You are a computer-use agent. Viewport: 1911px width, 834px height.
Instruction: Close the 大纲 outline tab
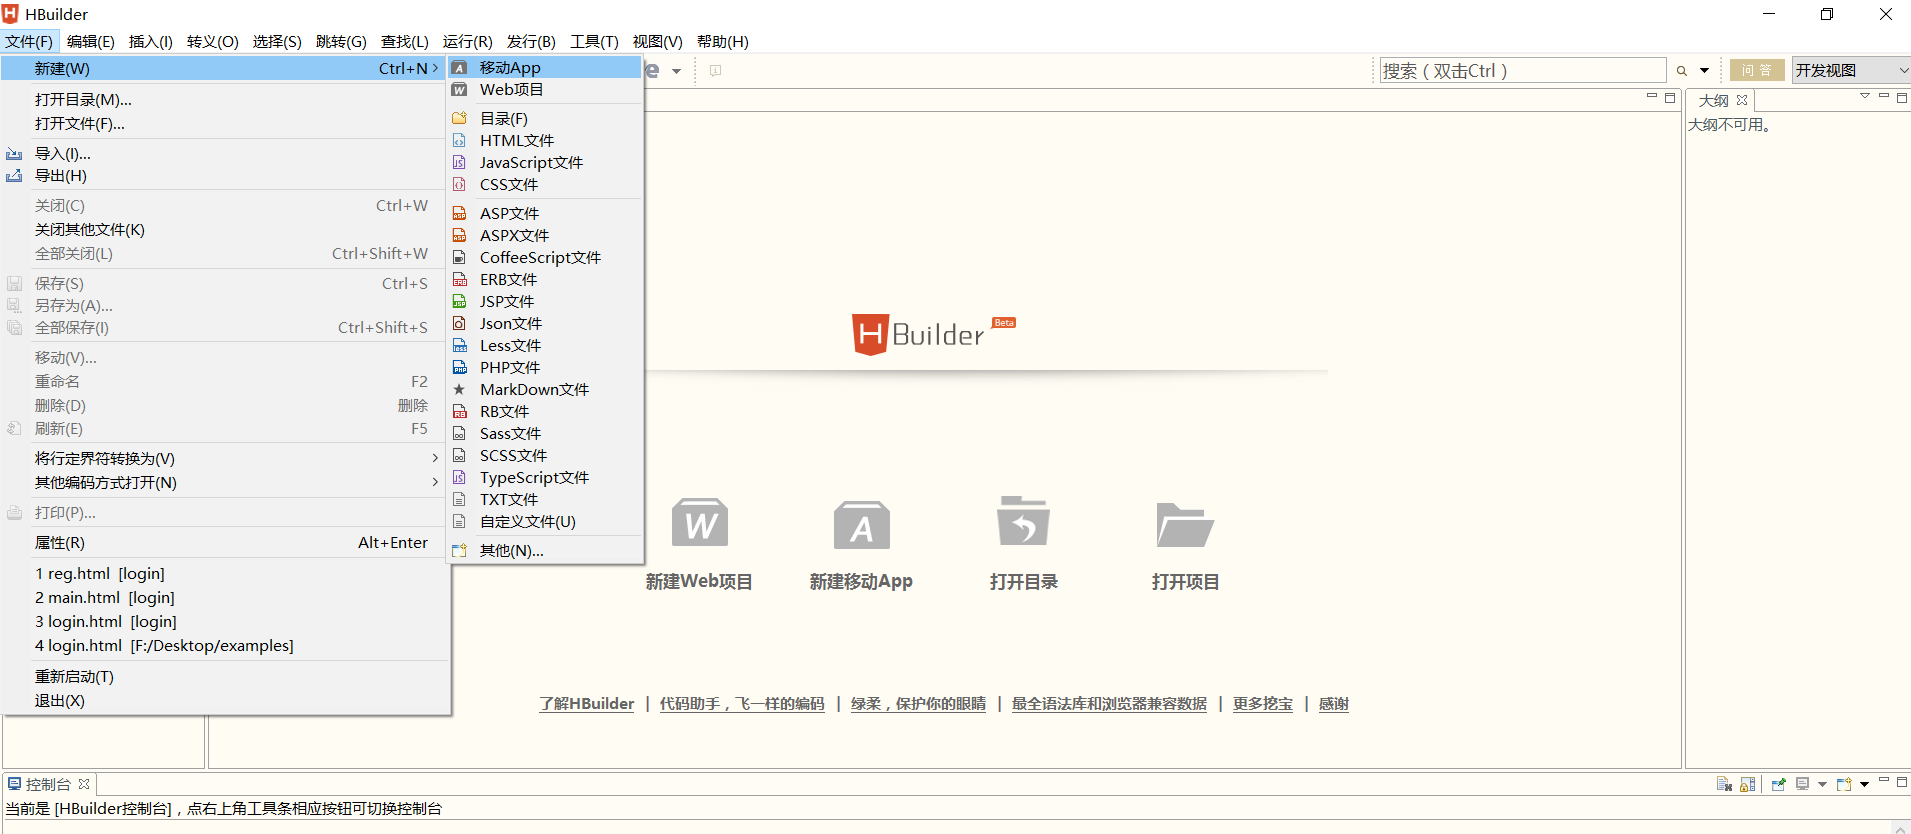pyautogui.click(x=1742, y=100)
